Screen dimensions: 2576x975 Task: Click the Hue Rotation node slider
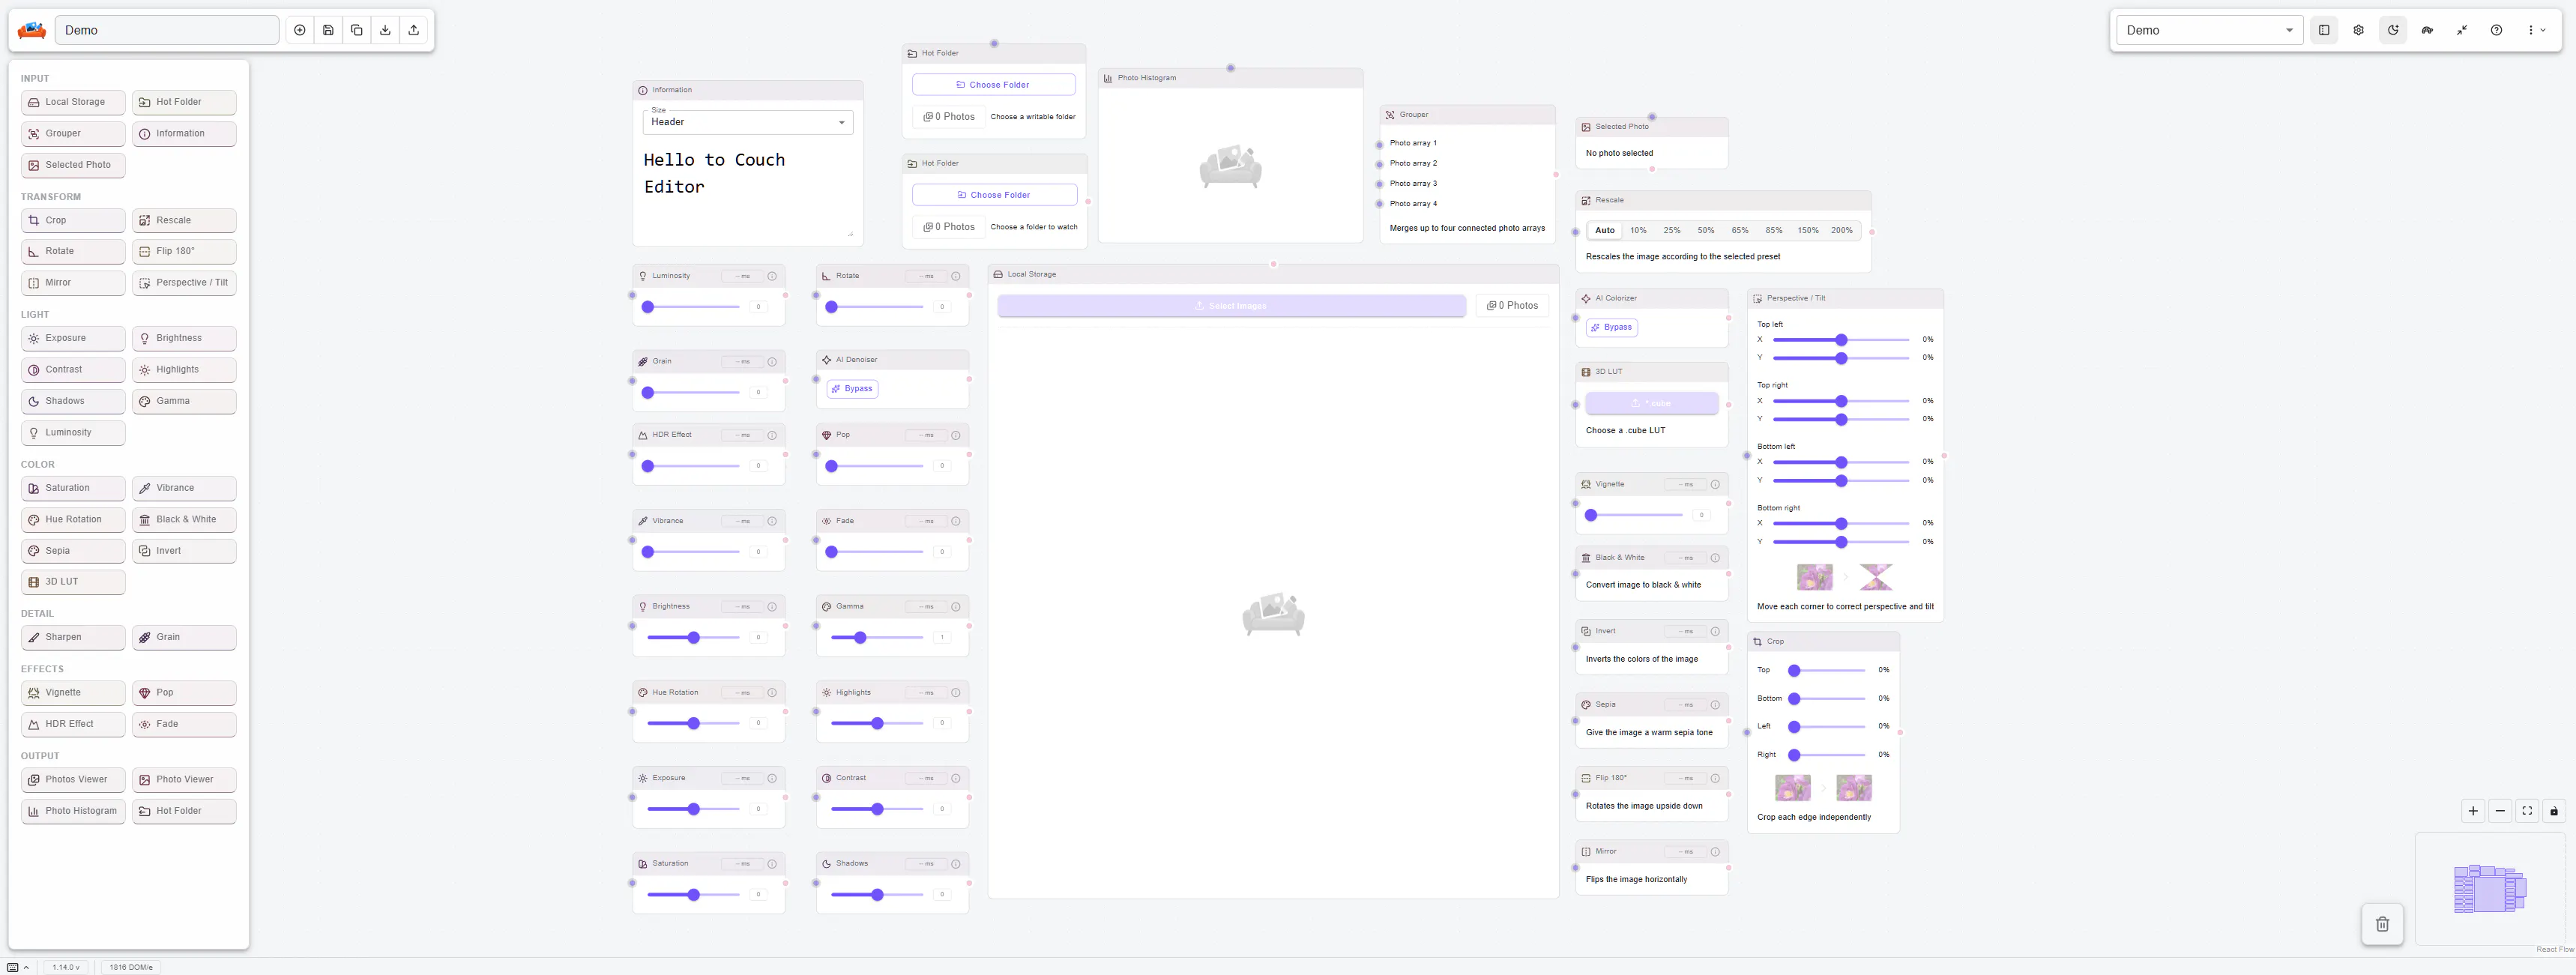693,723
